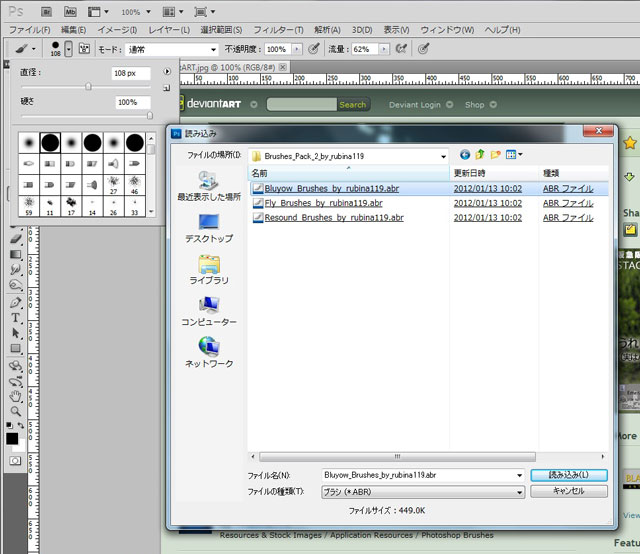640x554 pixels.
Task: Go up one folder level
Action: pos(480,154)
